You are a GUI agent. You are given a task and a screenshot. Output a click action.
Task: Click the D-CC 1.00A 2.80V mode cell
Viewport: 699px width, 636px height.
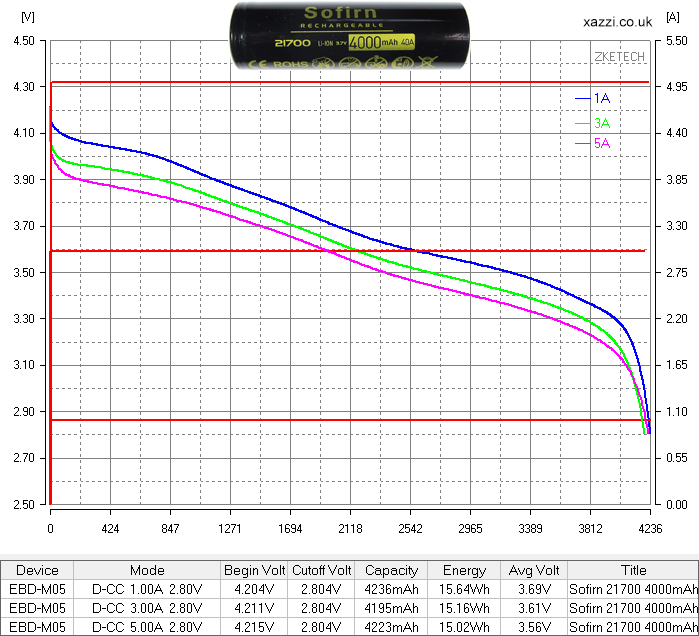click(147, 589)
